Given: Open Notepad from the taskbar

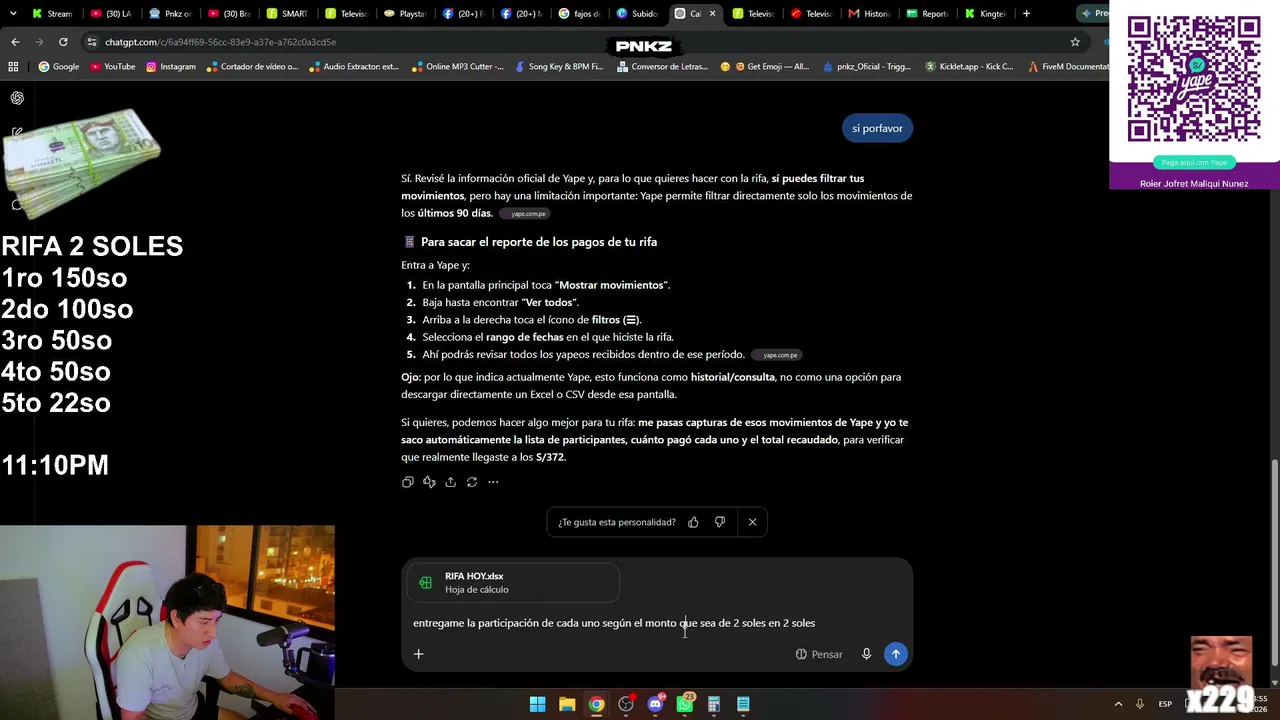Looking at the screenshot, I should (743, 704).
